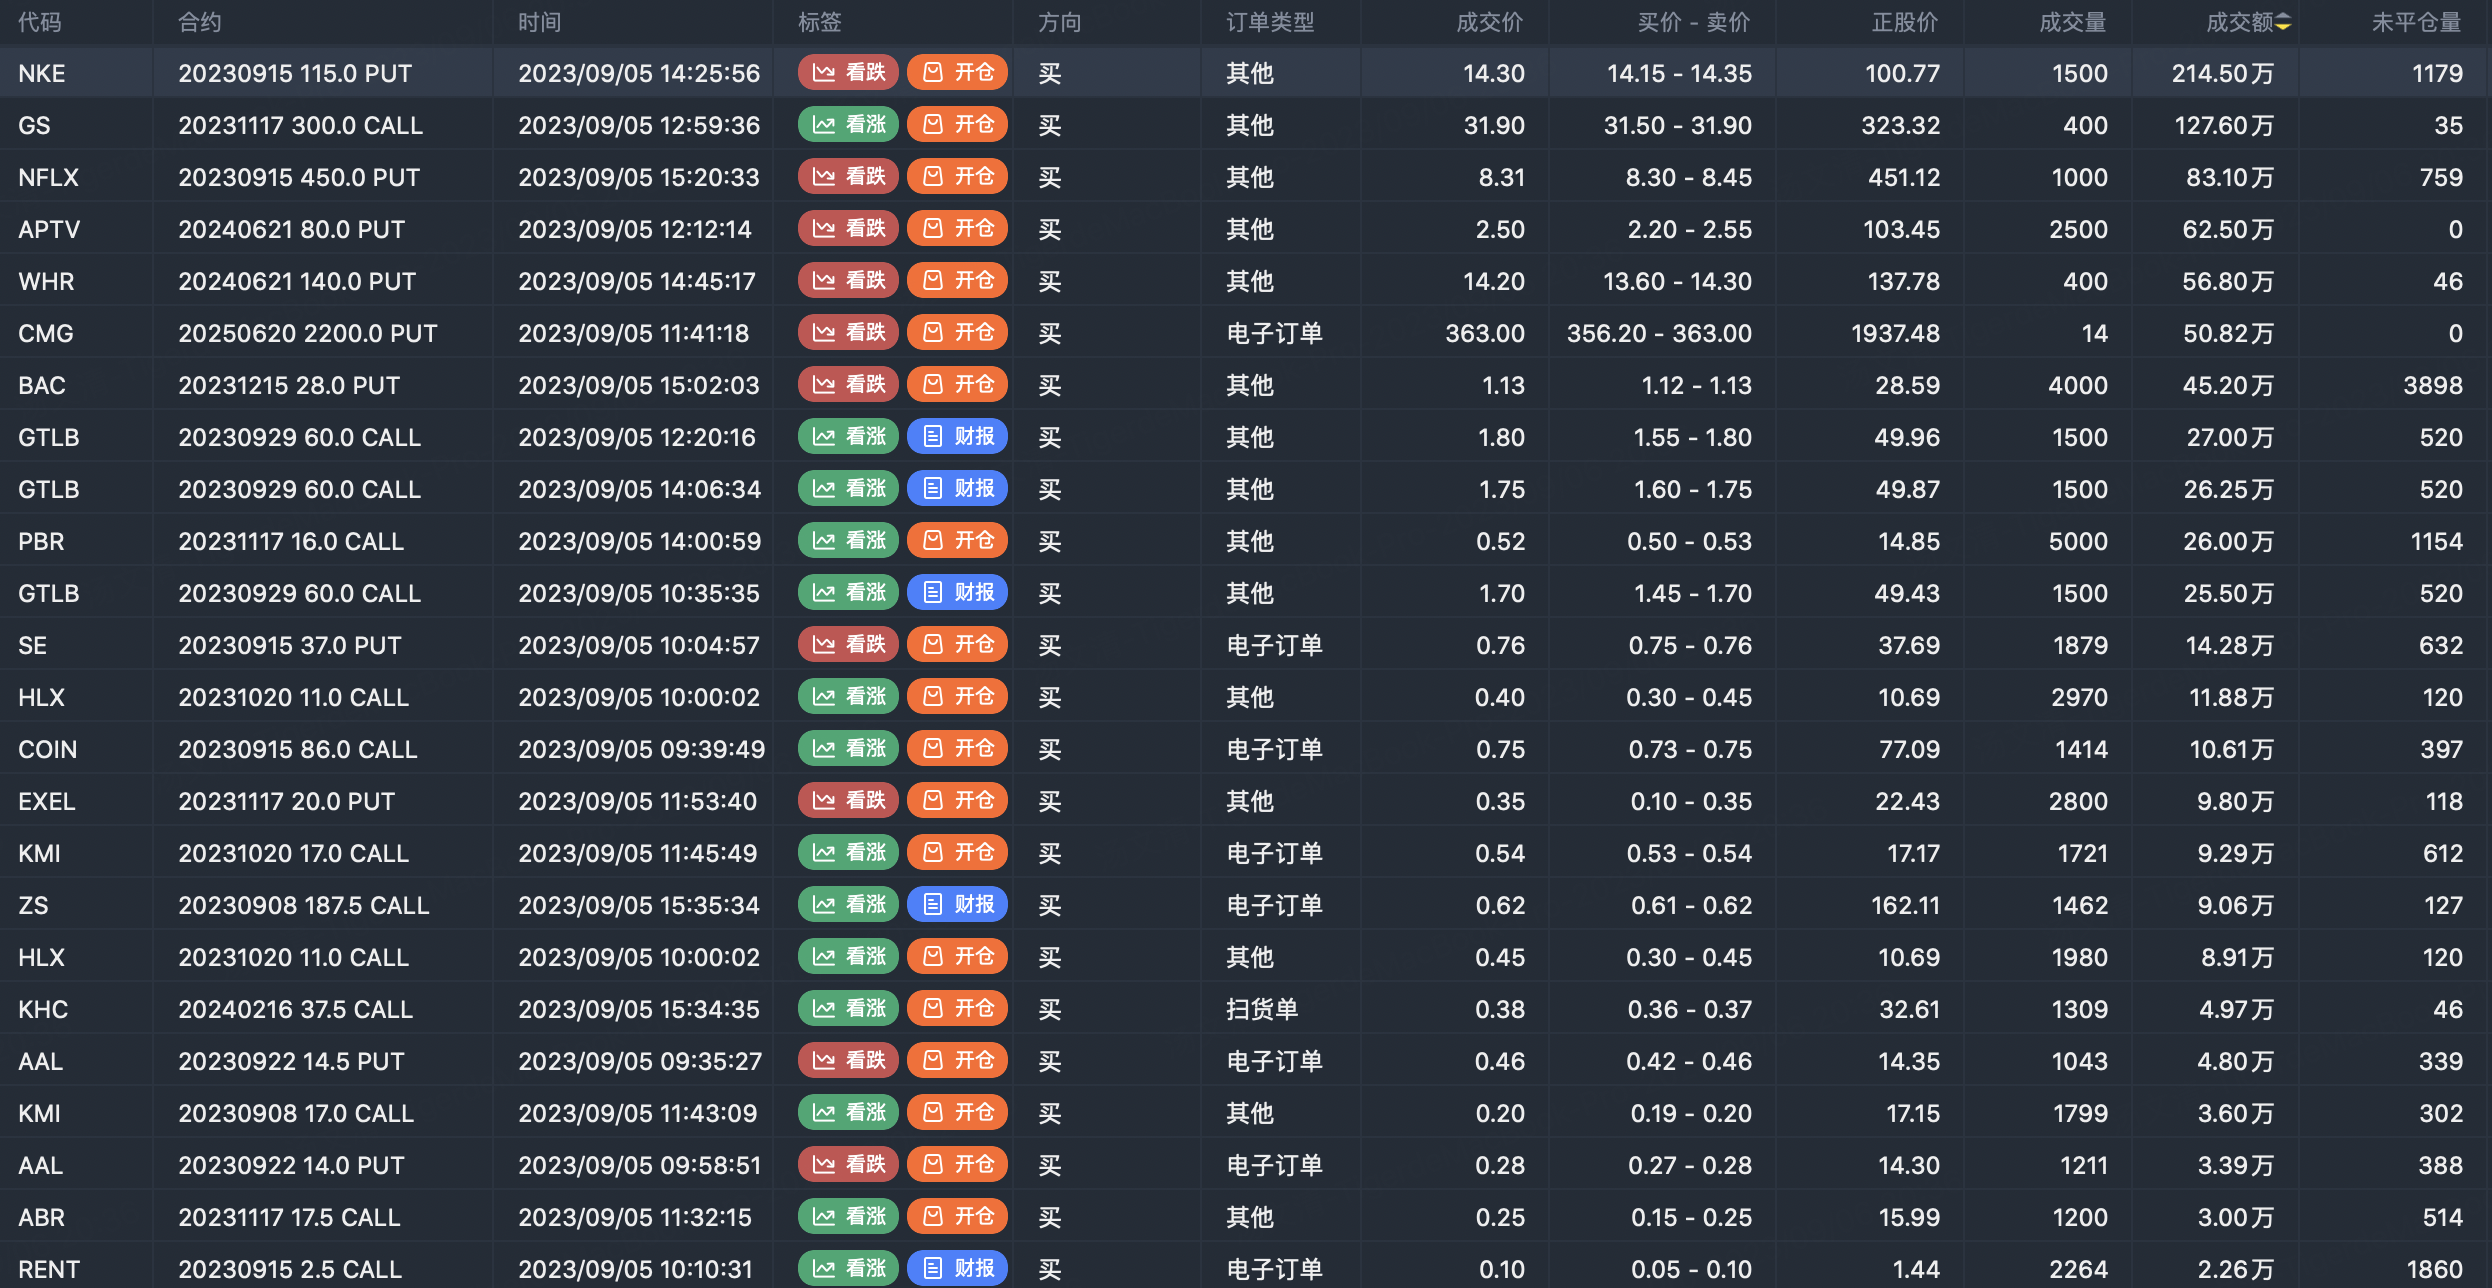Click the first GTLB row's 财报 earnings tag
The width and height of the screenshot is (2492, 1288).
tap(957, 437)
